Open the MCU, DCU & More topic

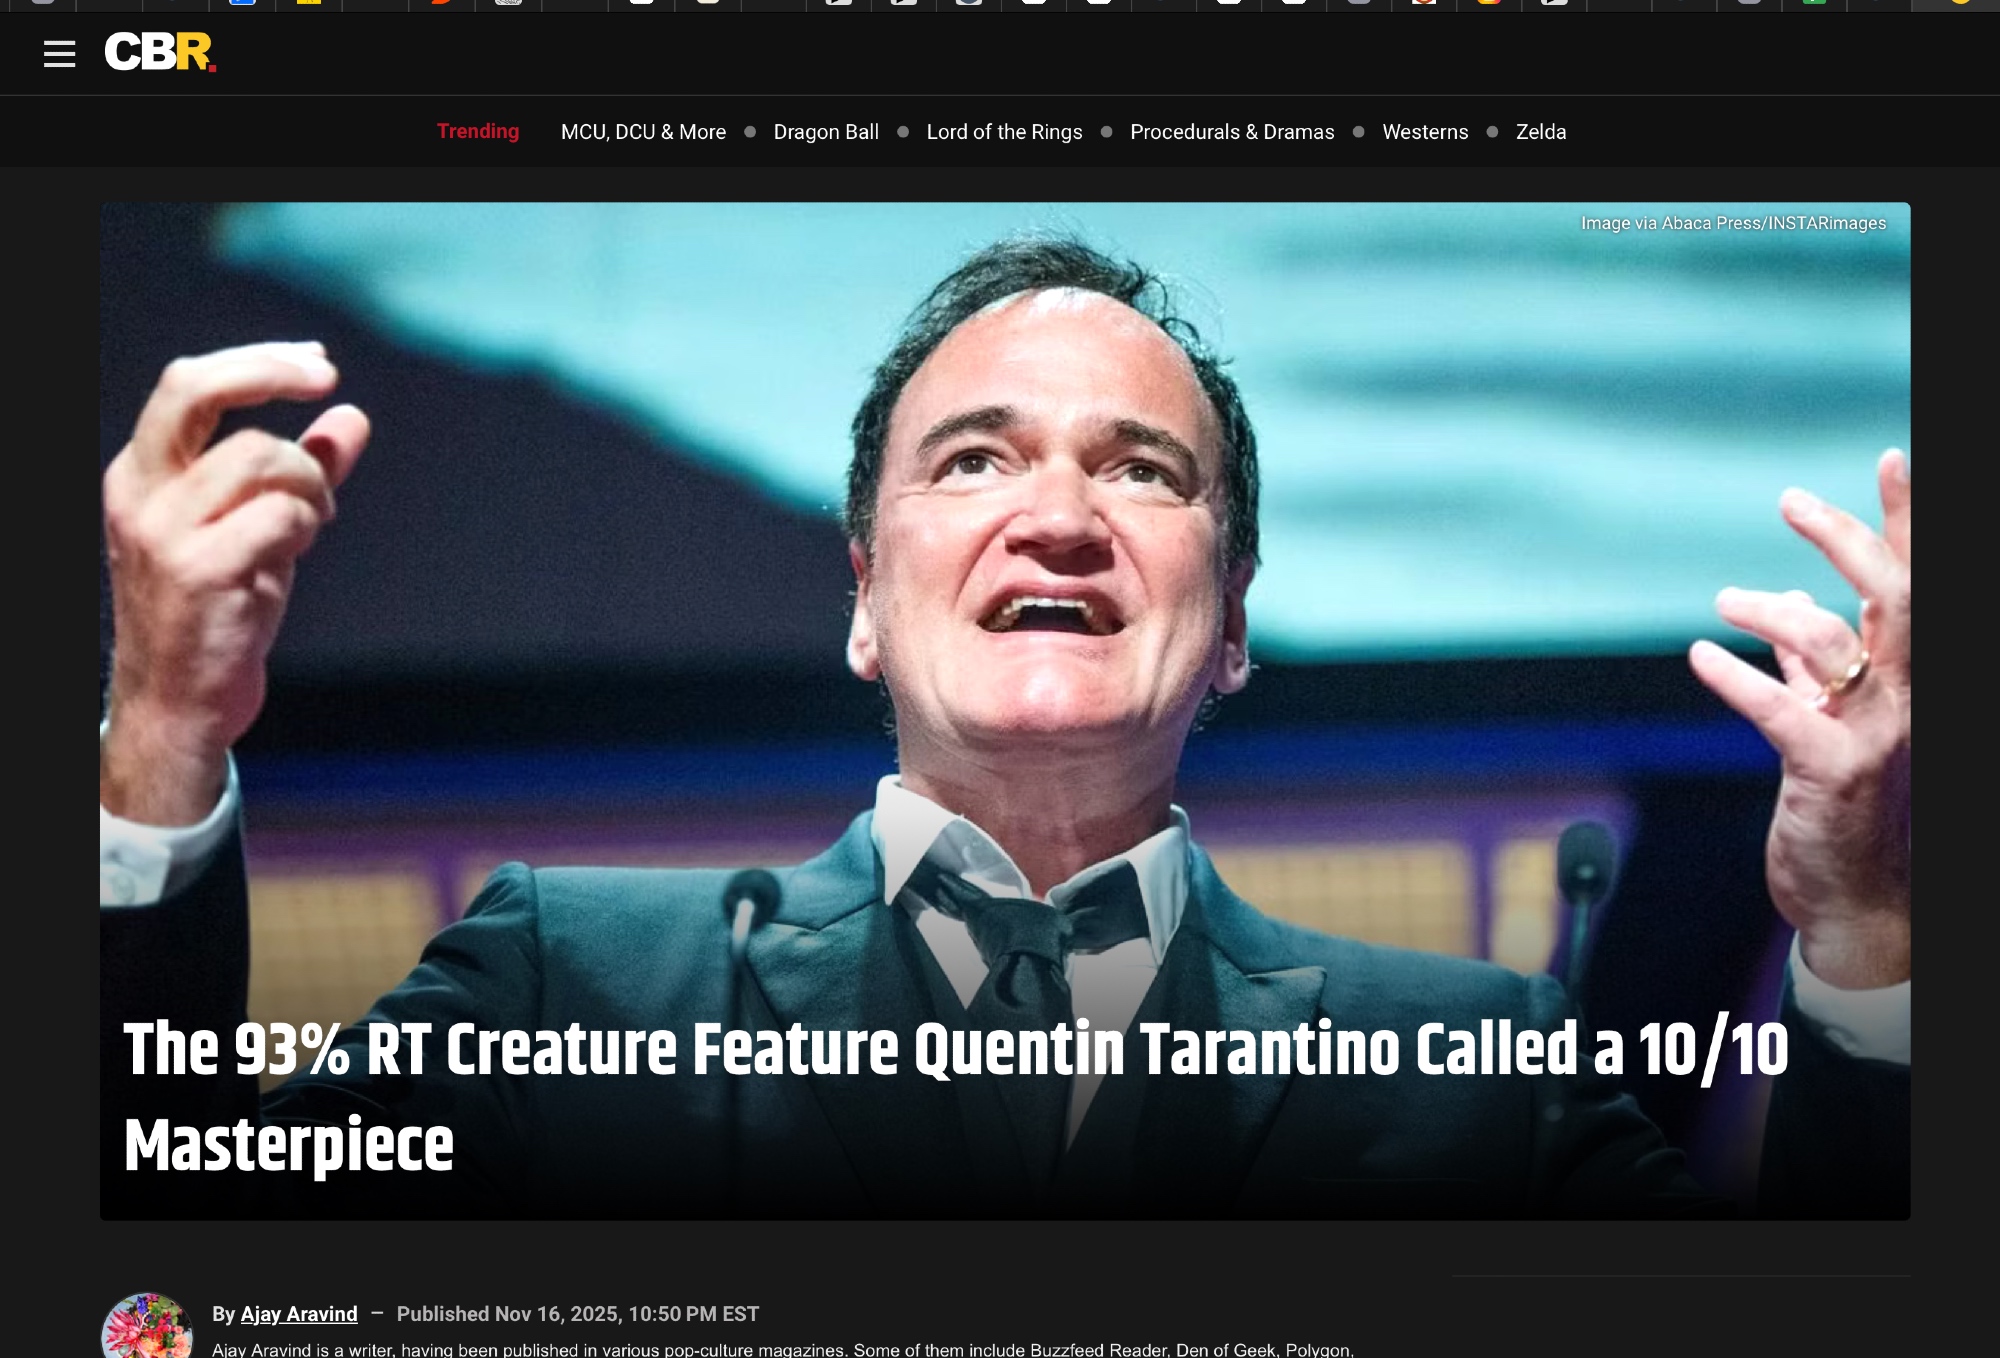point(643,132)
